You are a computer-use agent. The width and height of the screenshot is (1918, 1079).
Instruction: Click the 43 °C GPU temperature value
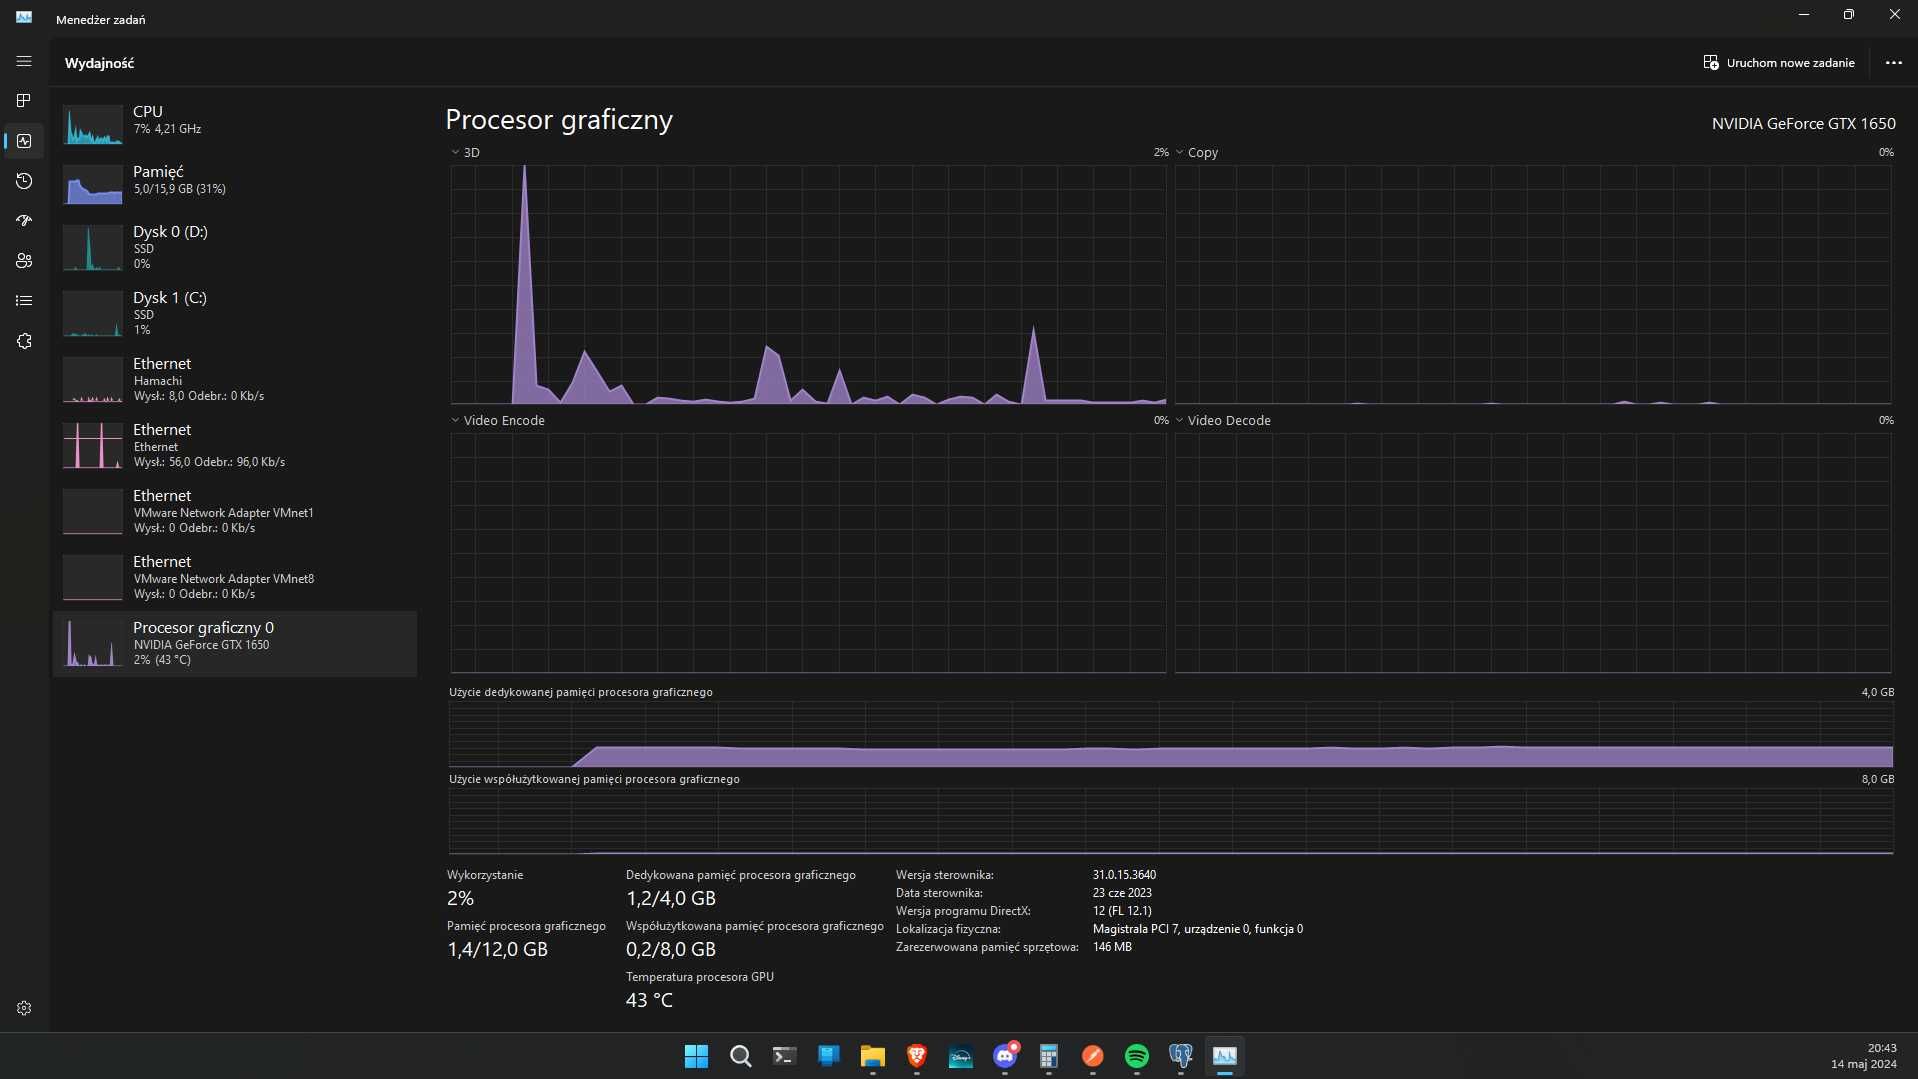[649, 1000]
